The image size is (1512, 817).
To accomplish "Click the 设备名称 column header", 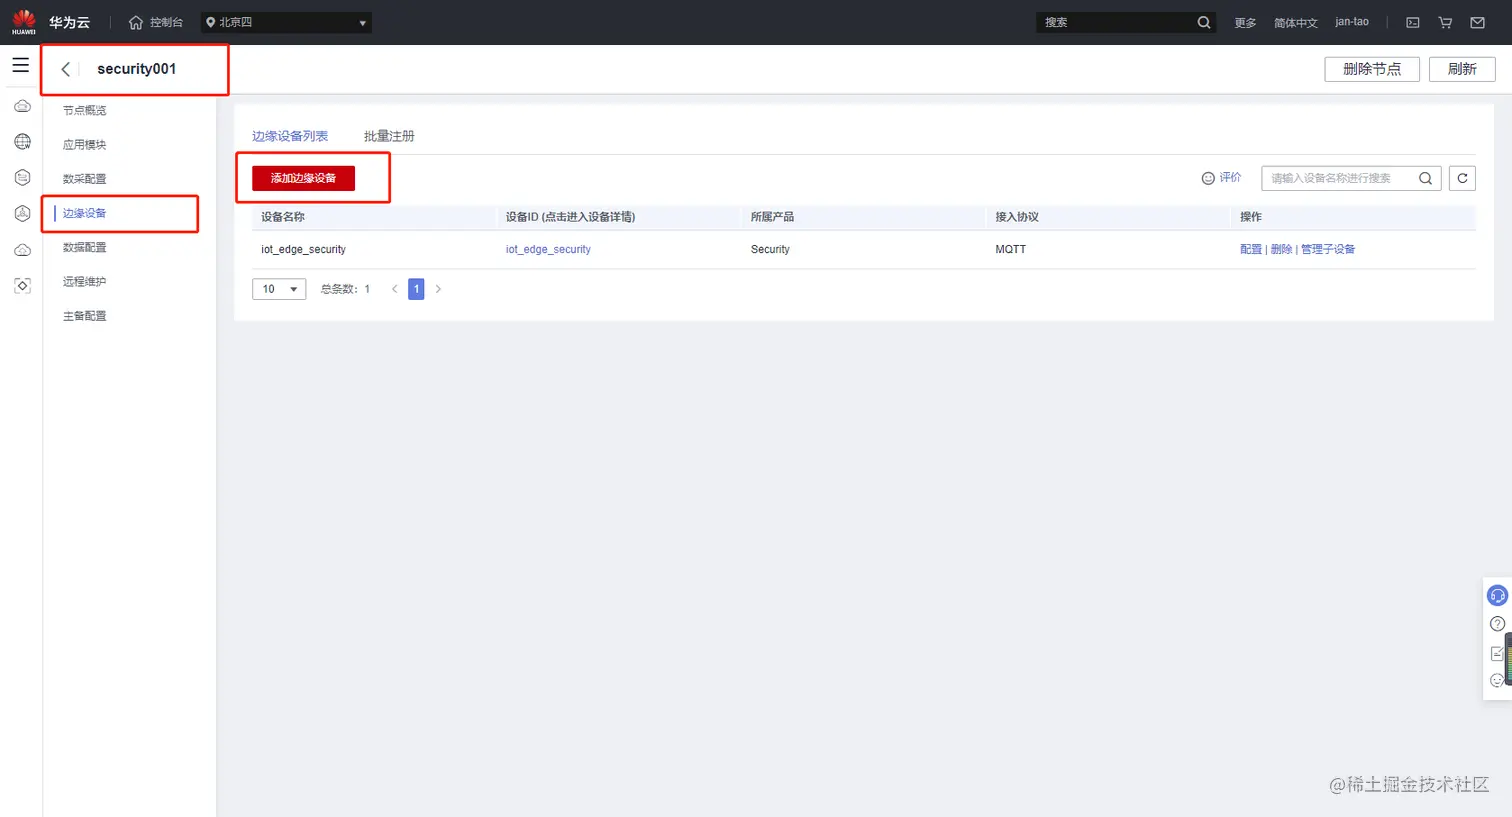I will pyautogui.click(x=283, y=217).
